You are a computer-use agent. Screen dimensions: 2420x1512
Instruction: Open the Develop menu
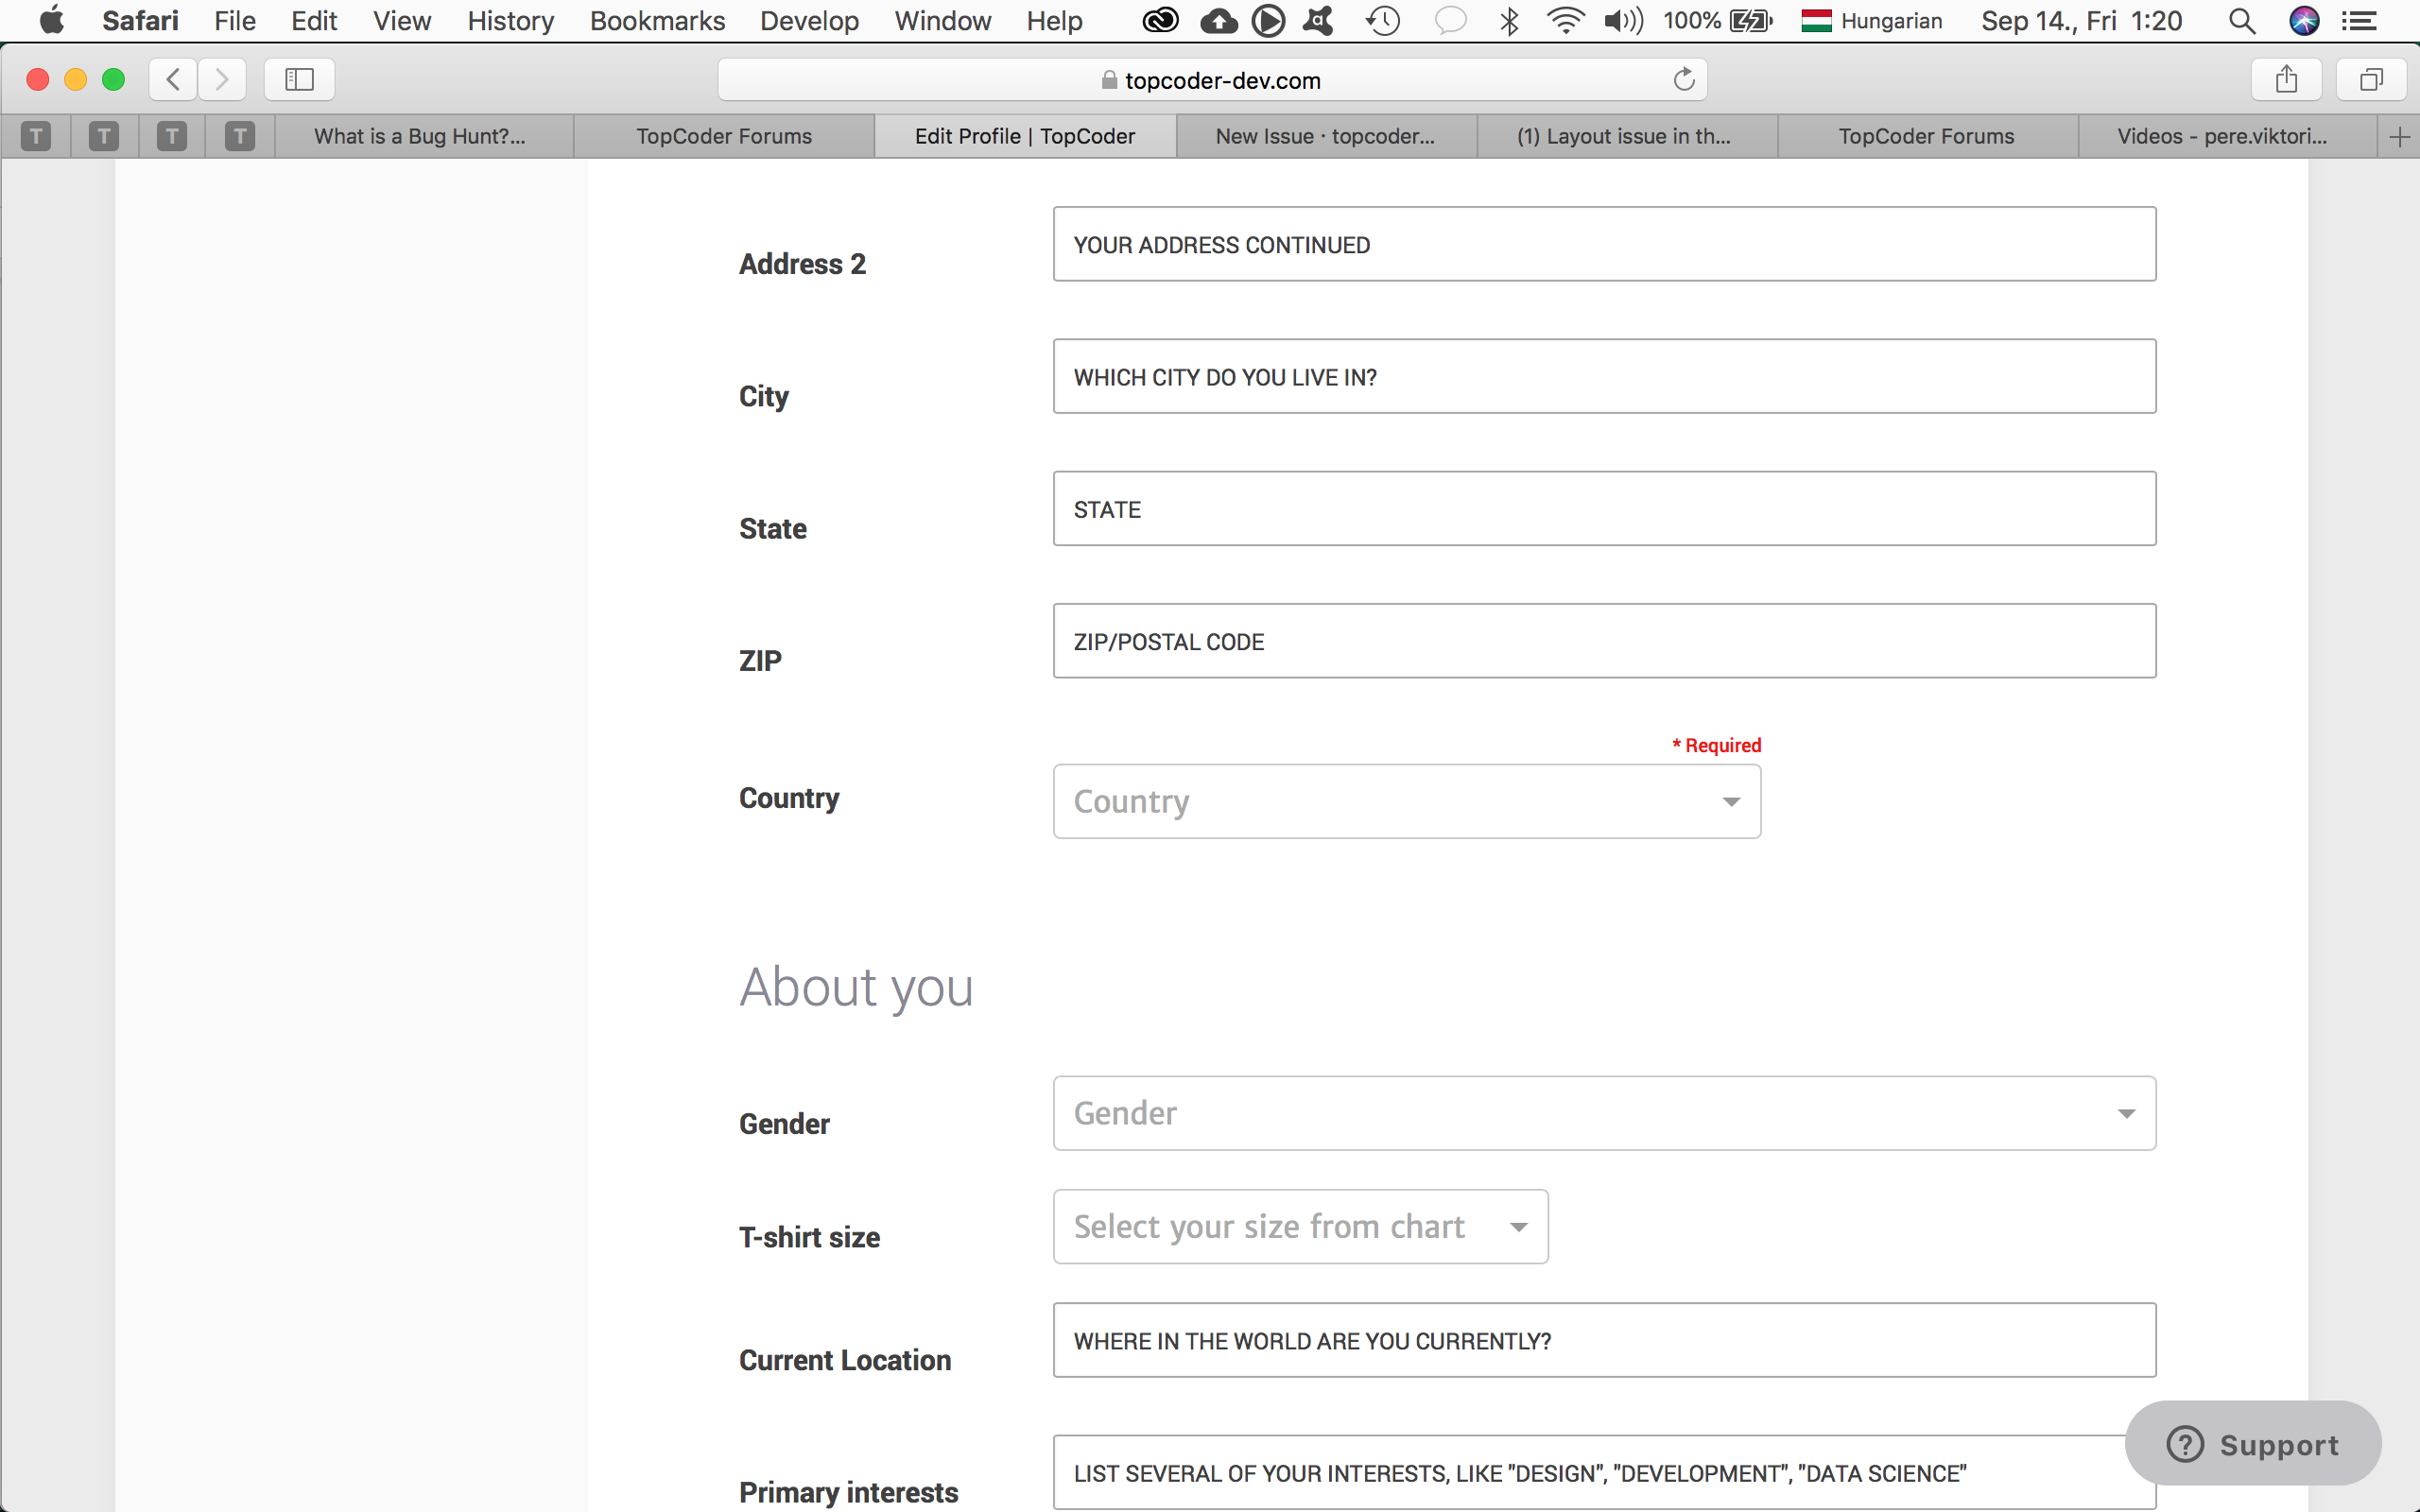[x=809, y=20]
